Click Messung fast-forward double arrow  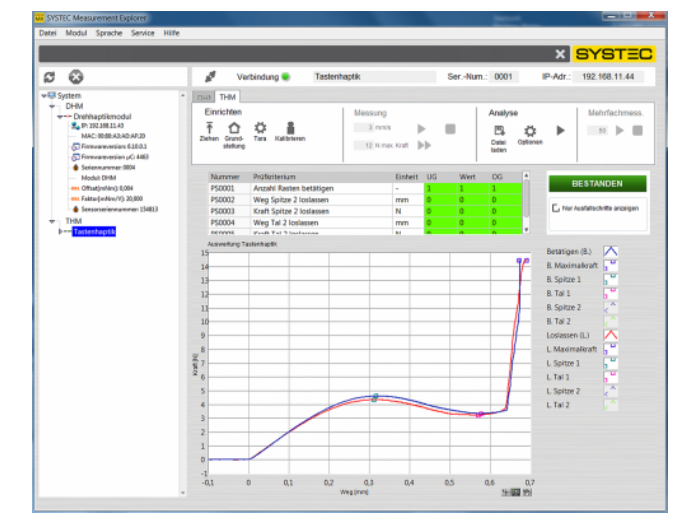click(425, 145)
